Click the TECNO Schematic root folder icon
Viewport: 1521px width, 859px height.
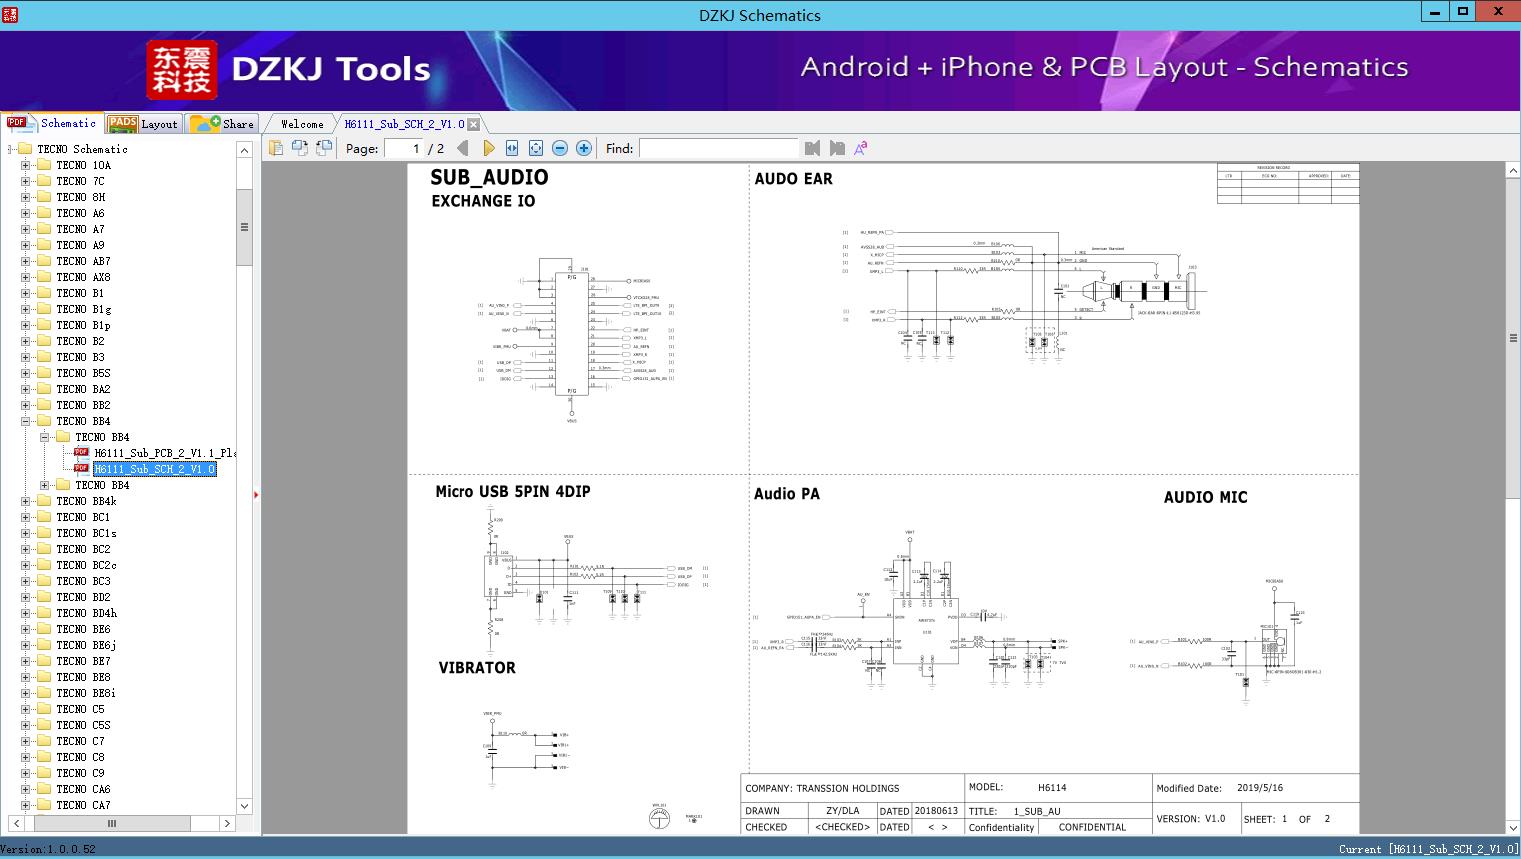(x=25, y=149)
